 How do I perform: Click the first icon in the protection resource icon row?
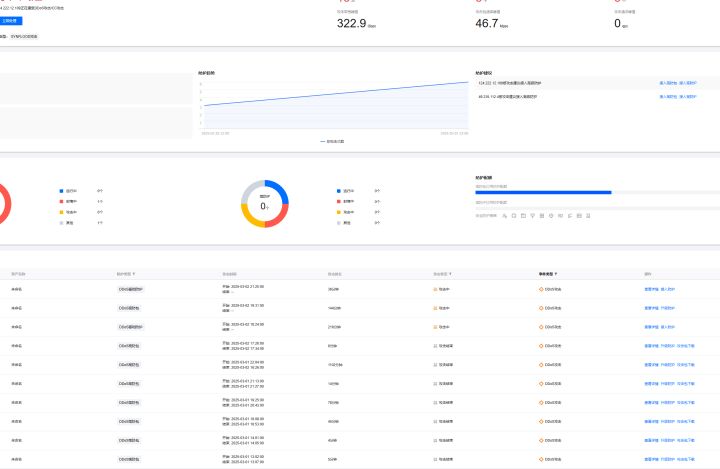click(x=504, y=215)
